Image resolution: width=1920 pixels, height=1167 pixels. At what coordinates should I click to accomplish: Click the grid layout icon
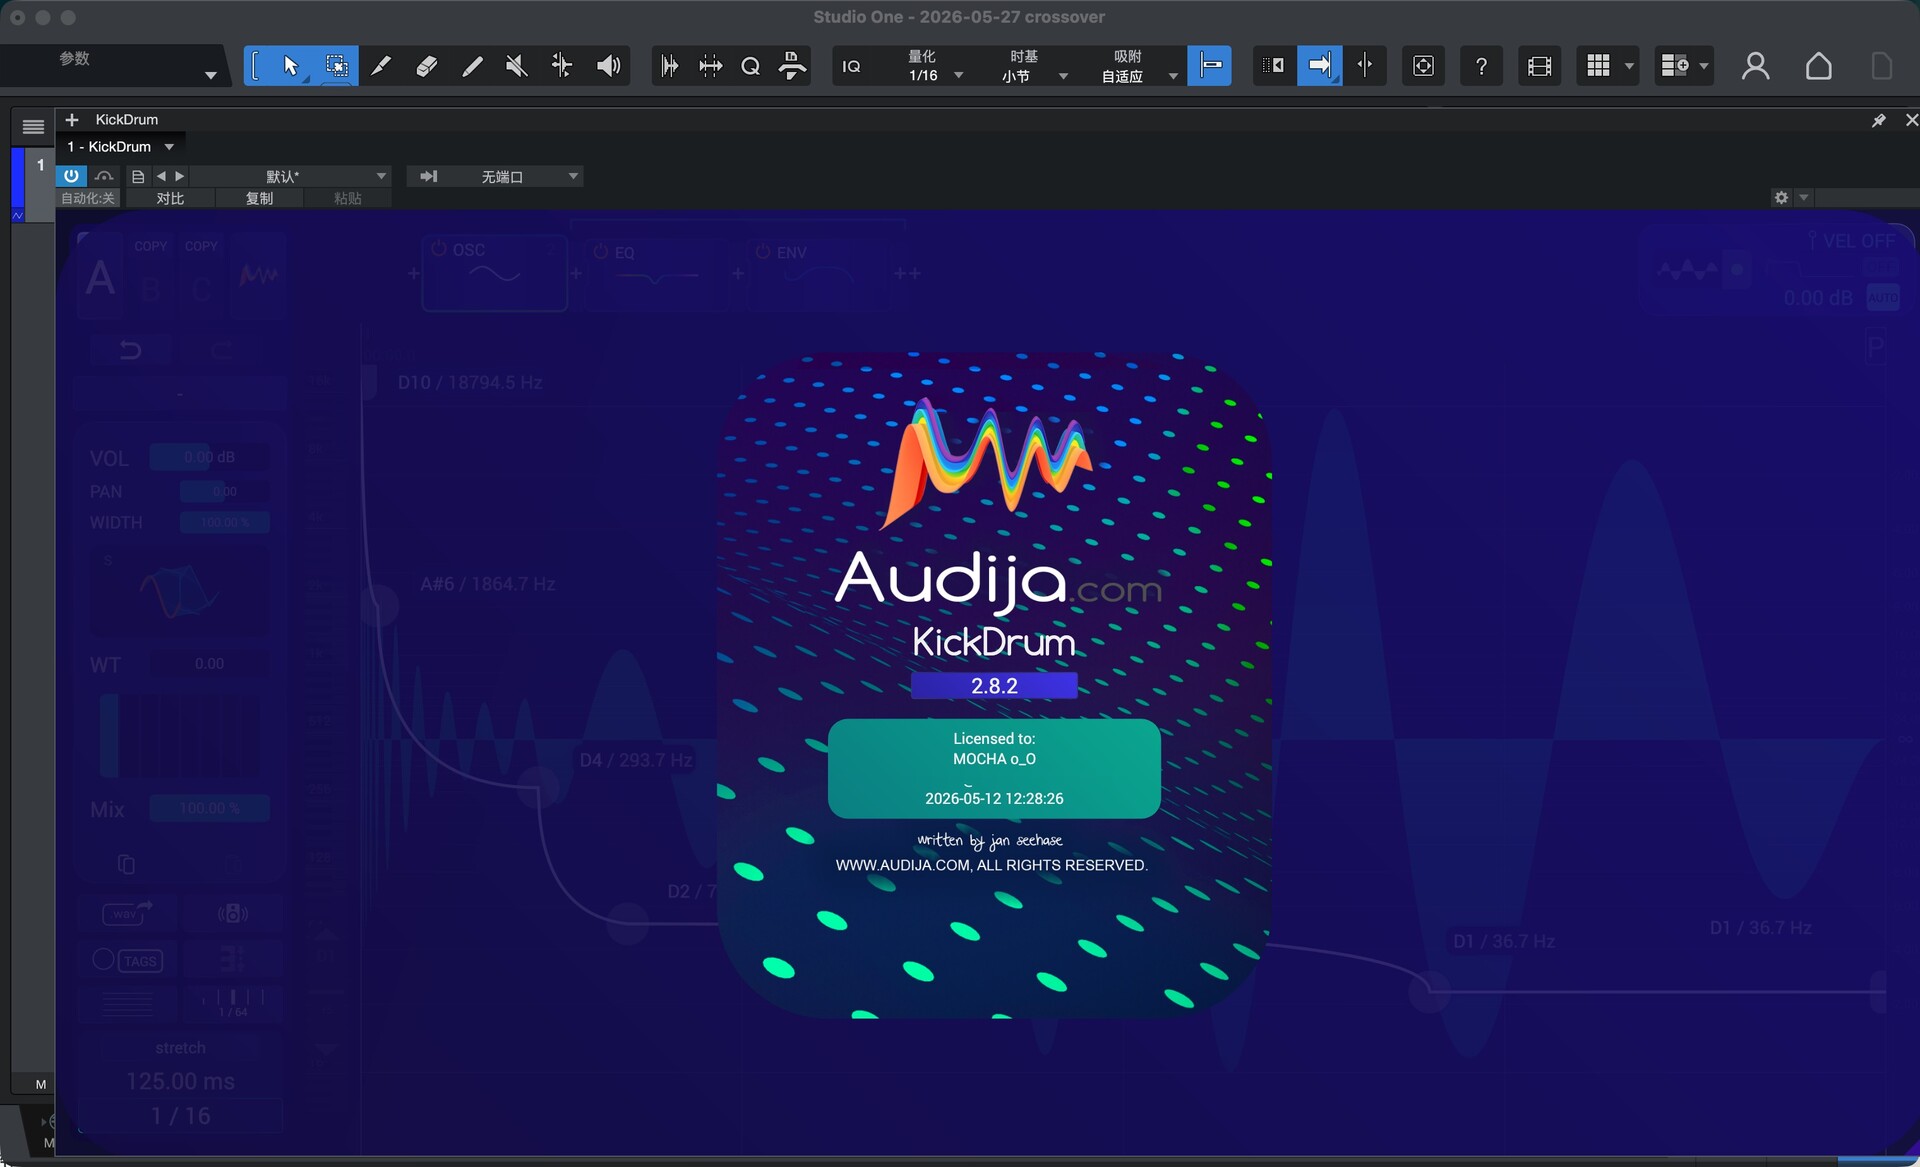coord(1598,66)
